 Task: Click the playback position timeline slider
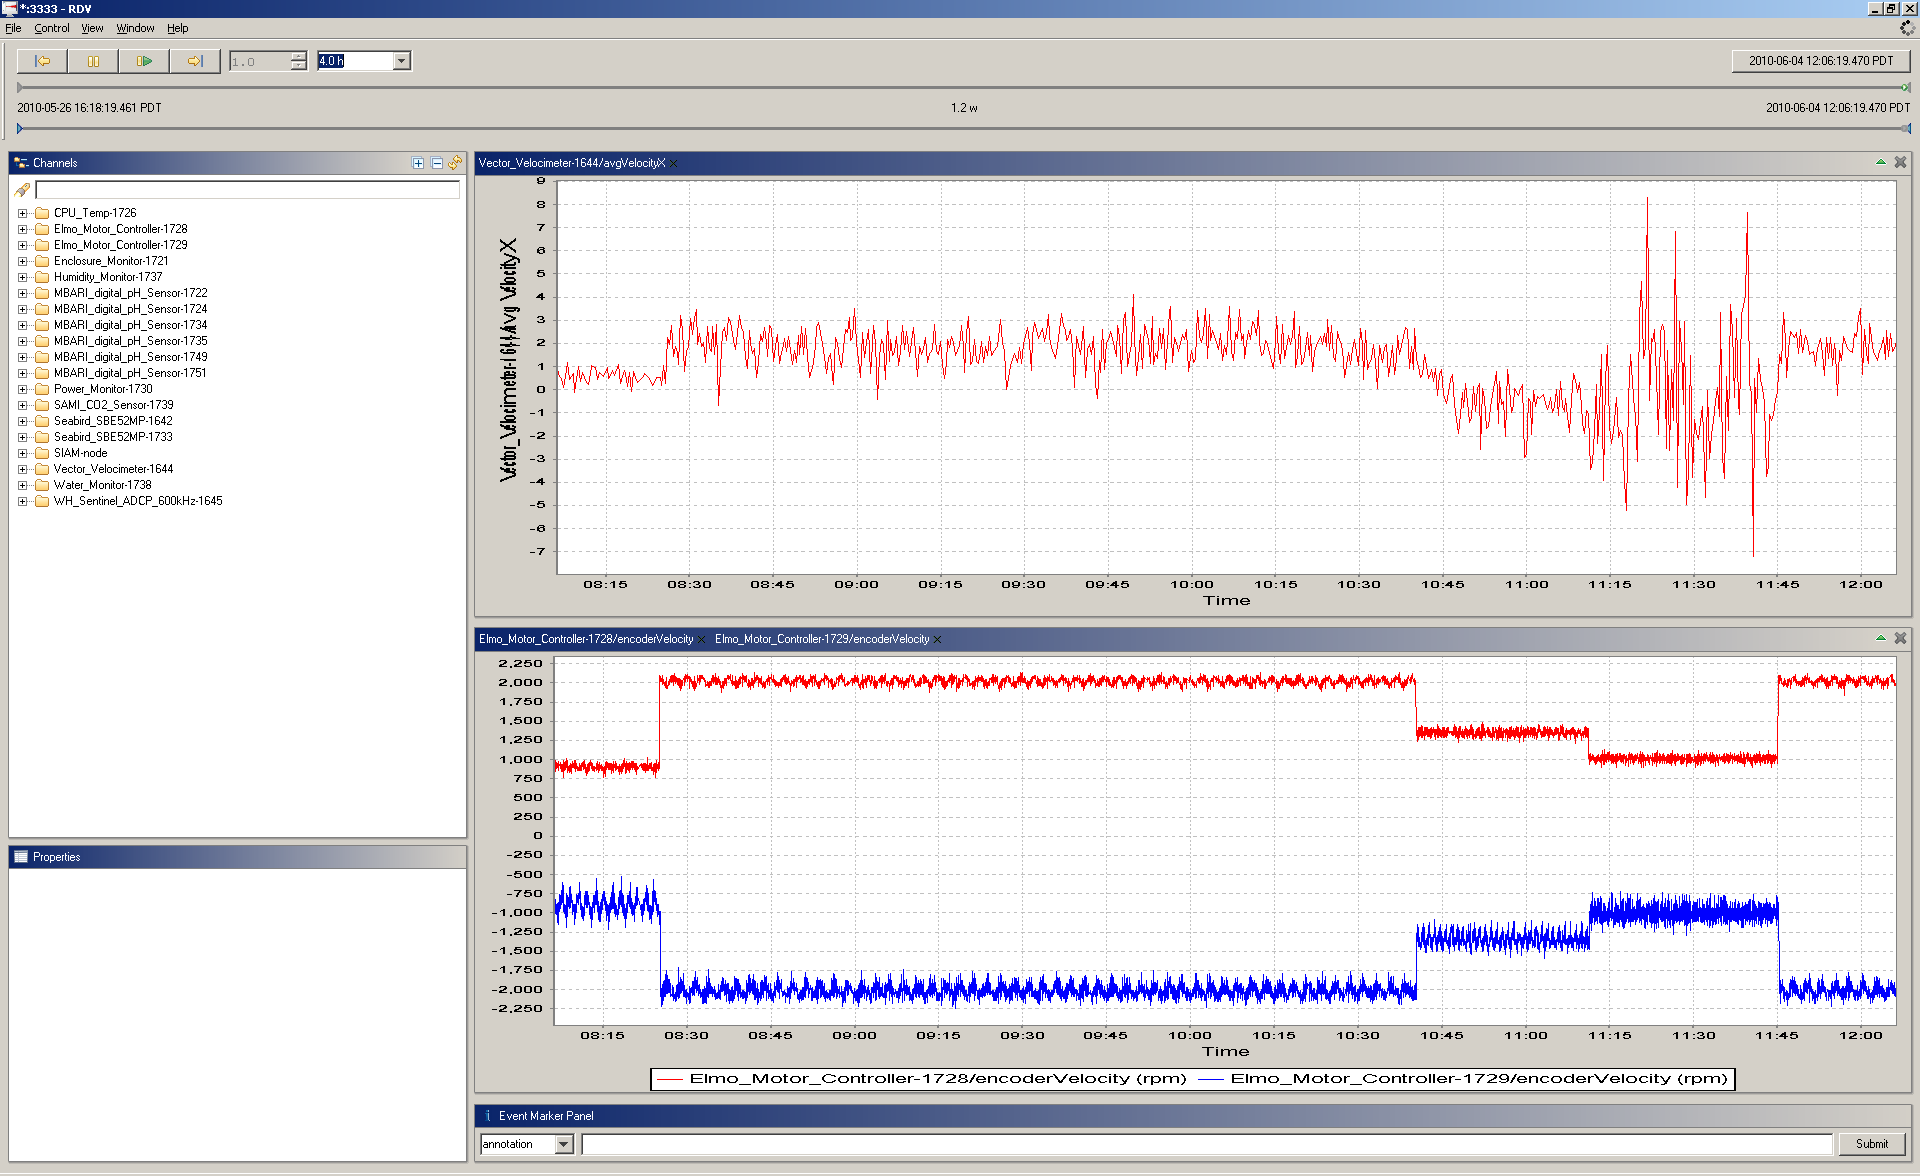point(963,88)
